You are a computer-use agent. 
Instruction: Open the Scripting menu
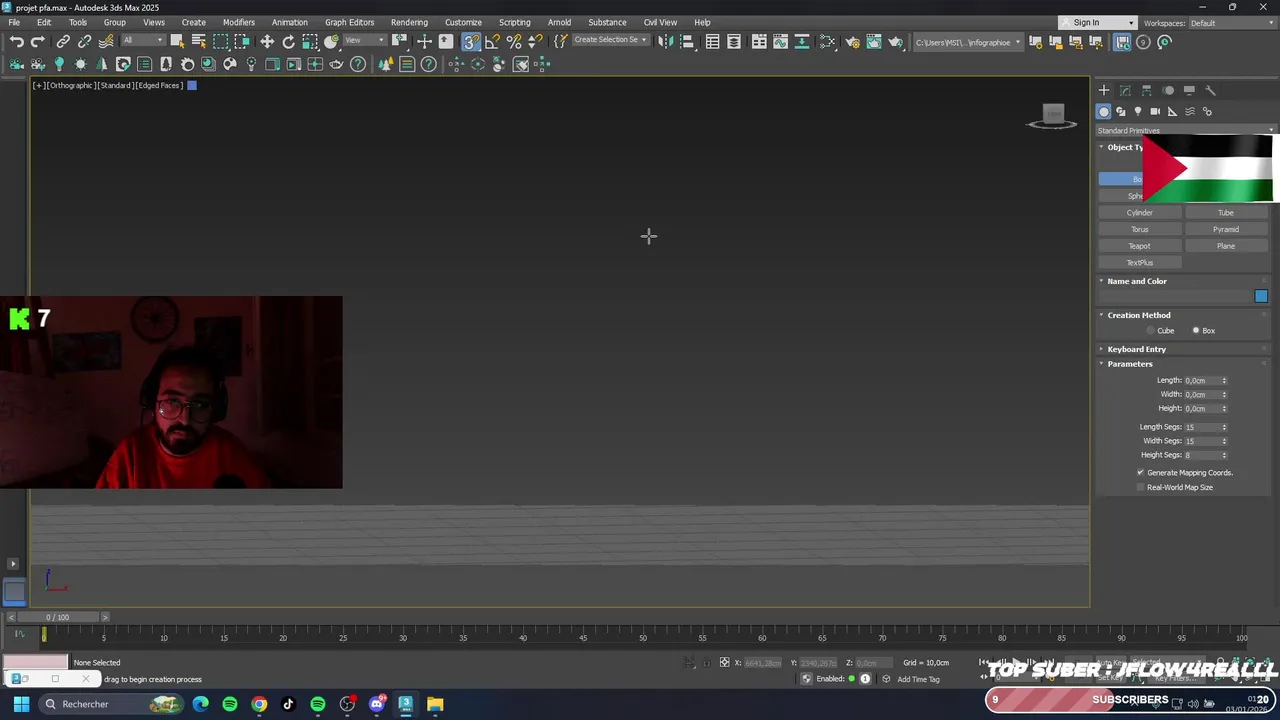515,22
